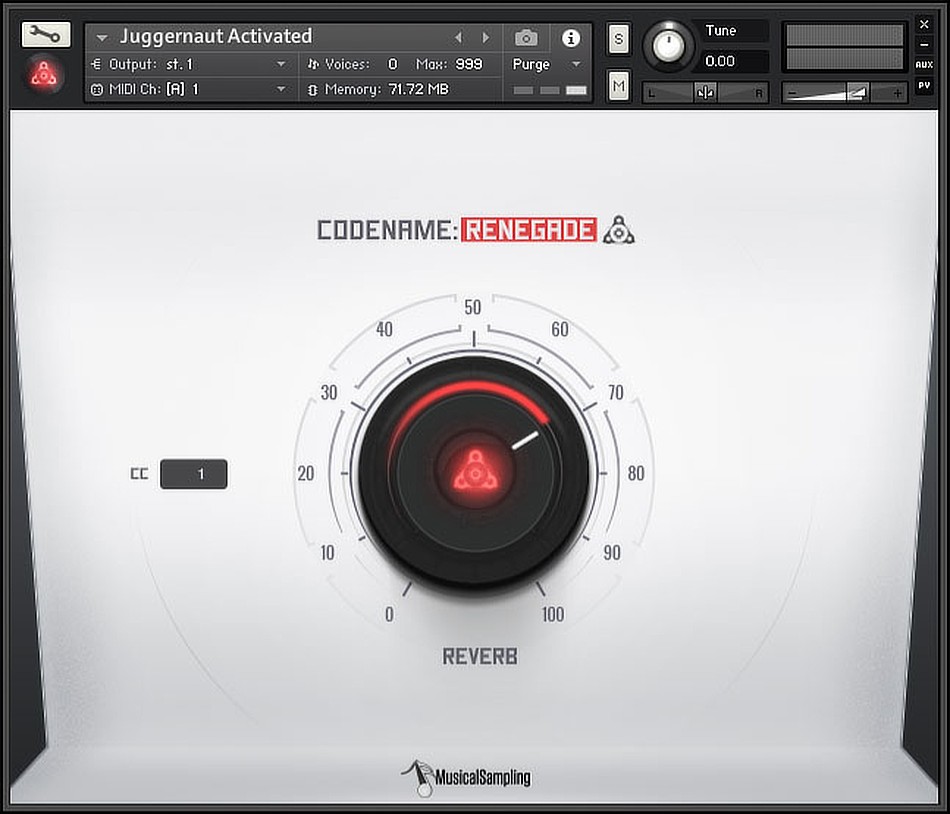Click the 20 mark on reverb scale

(306, 473)
